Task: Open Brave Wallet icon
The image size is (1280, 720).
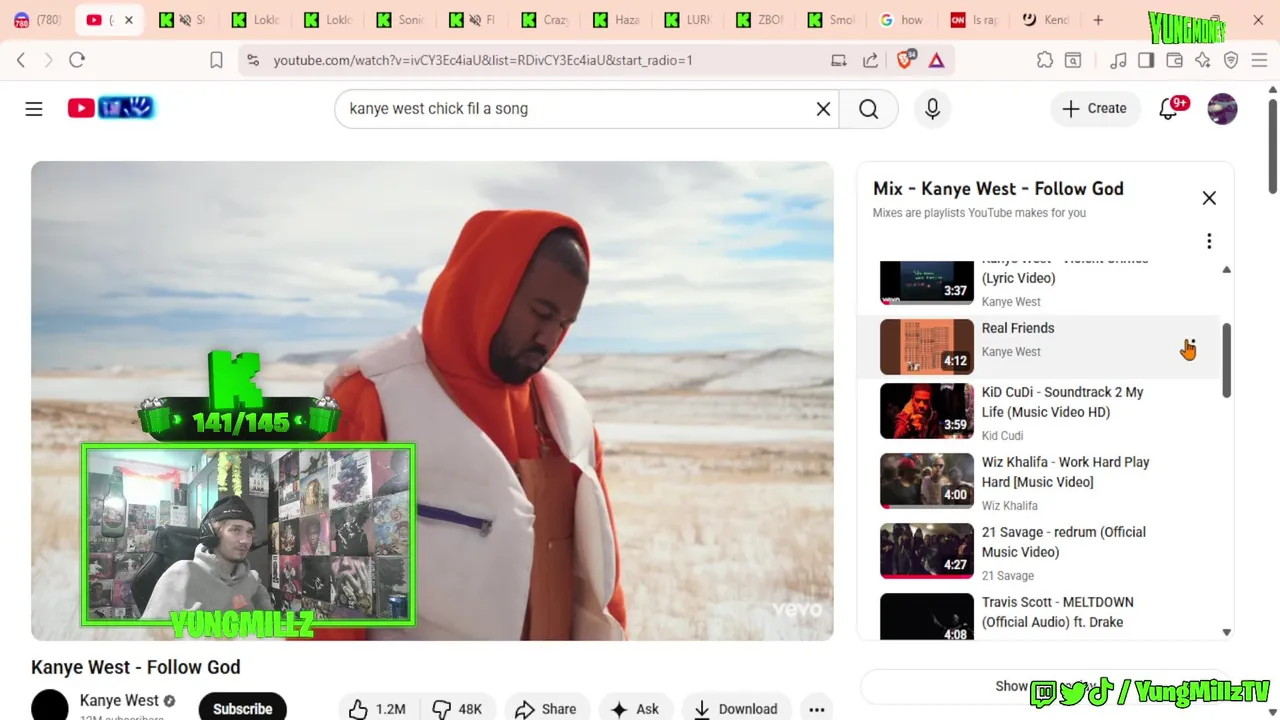Action: tap(1174, 60)
